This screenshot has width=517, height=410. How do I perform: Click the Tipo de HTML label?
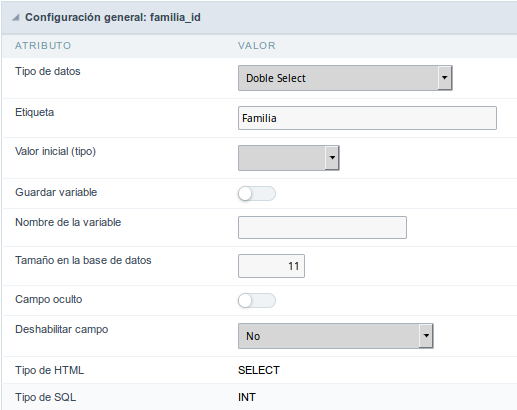(49, 370)
